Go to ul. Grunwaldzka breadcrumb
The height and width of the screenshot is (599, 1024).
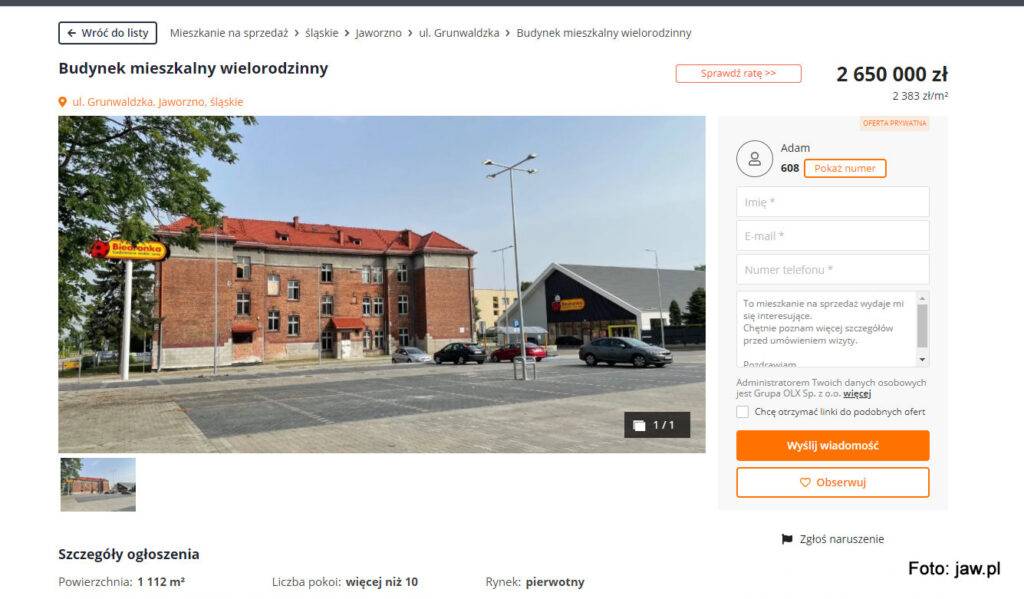click(458, 33)
